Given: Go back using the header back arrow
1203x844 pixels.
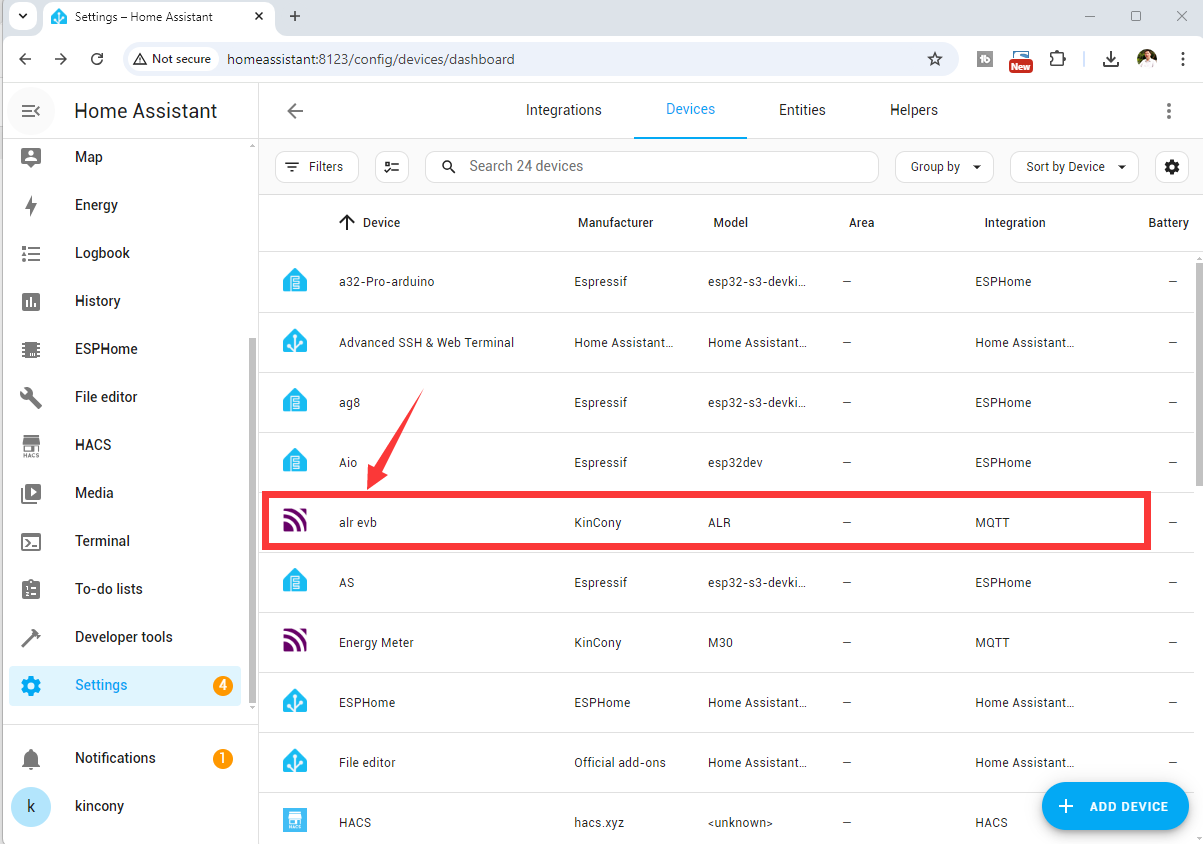Looking at the screenshot, I should [x=295, y=111].
